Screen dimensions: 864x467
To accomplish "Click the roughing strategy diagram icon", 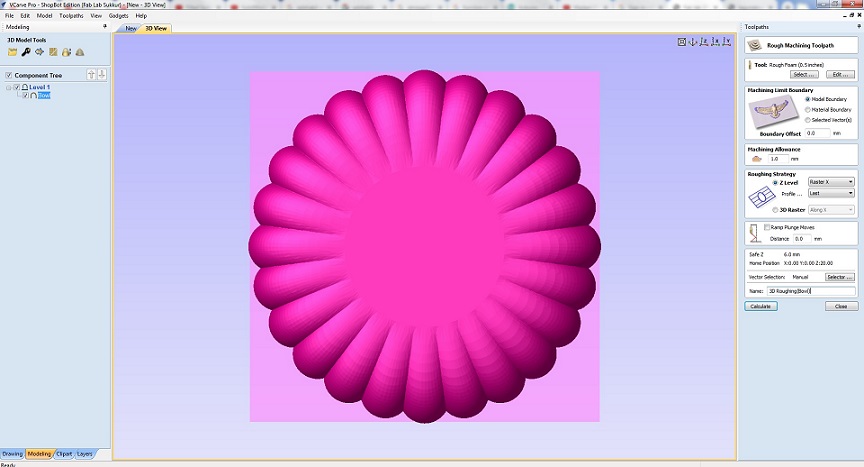I will (x=761, y=197).
